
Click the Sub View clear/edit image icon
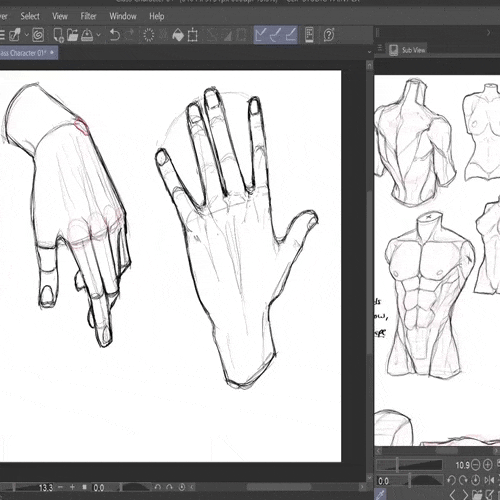pos(490,495)
